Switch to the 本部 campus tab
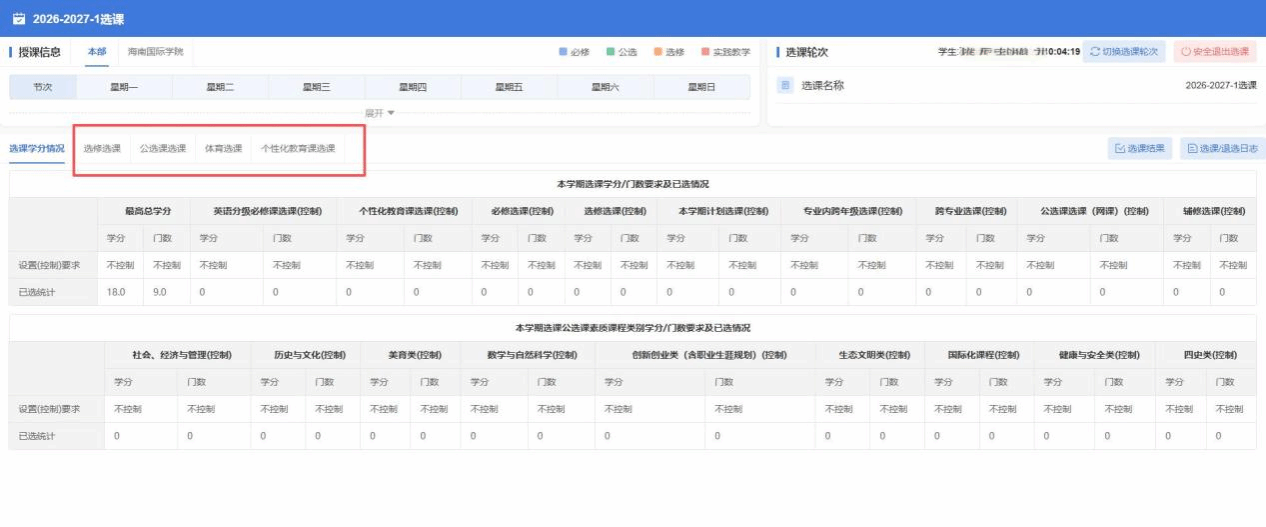The height and width of the screenshot is (527, 1266). [x=96, y=51]
